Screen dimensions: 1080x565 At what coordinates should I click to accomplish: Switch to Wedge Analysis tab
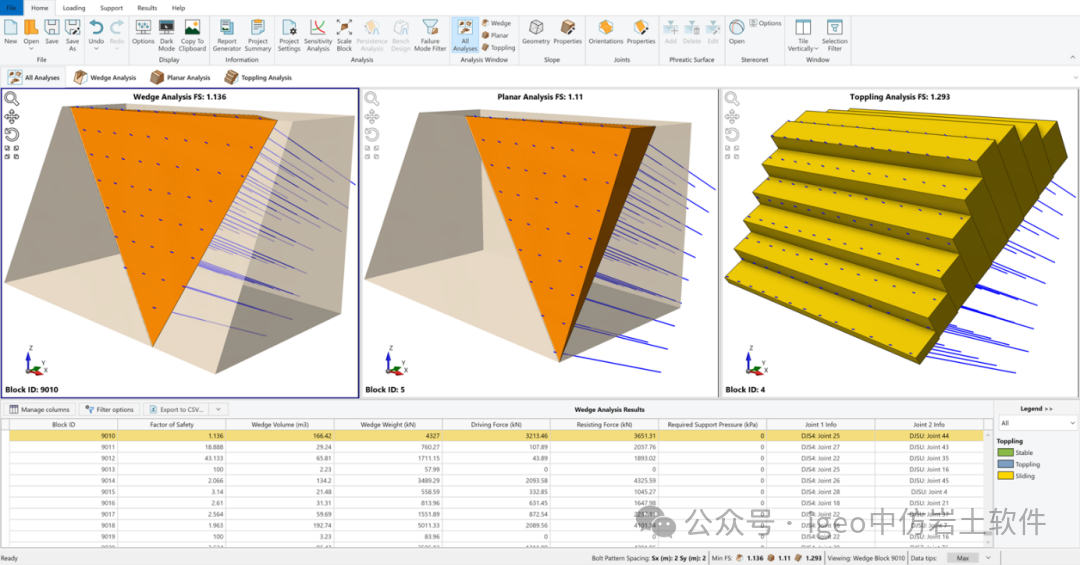pos(105,78)
